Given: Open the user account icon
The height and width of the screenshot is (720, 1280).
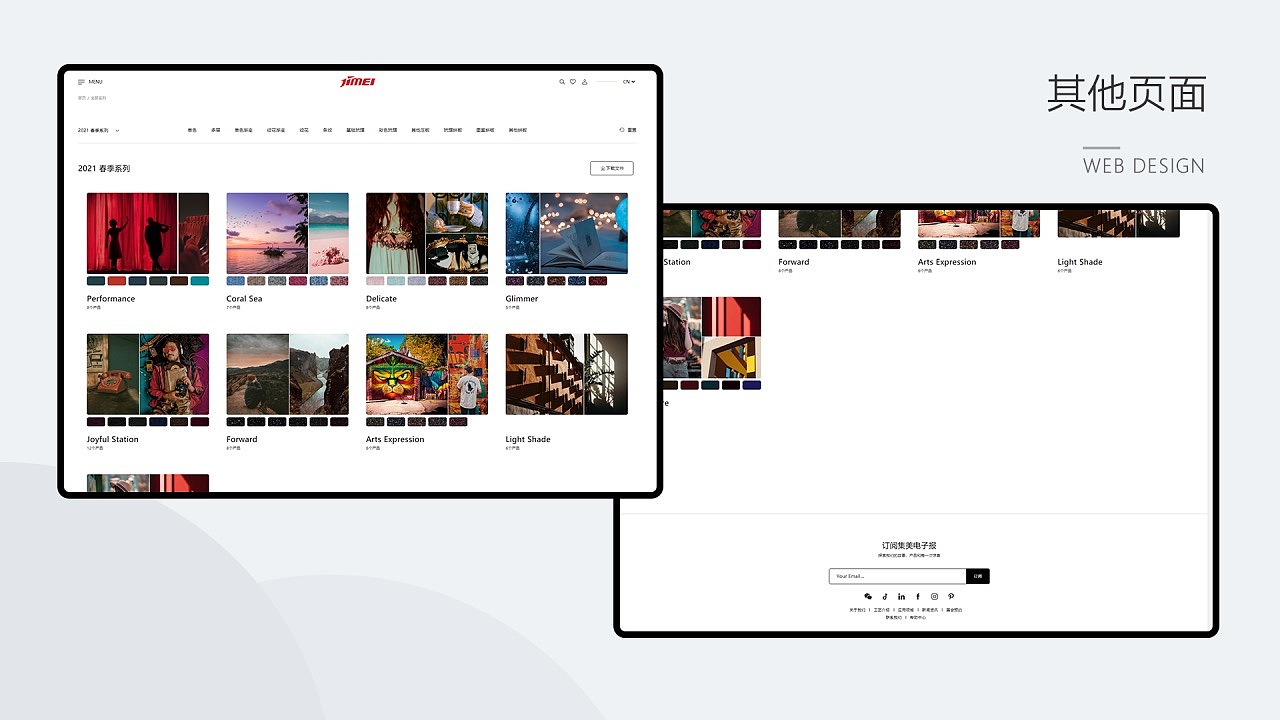Looking at the screenshot, I should [585, 82].
